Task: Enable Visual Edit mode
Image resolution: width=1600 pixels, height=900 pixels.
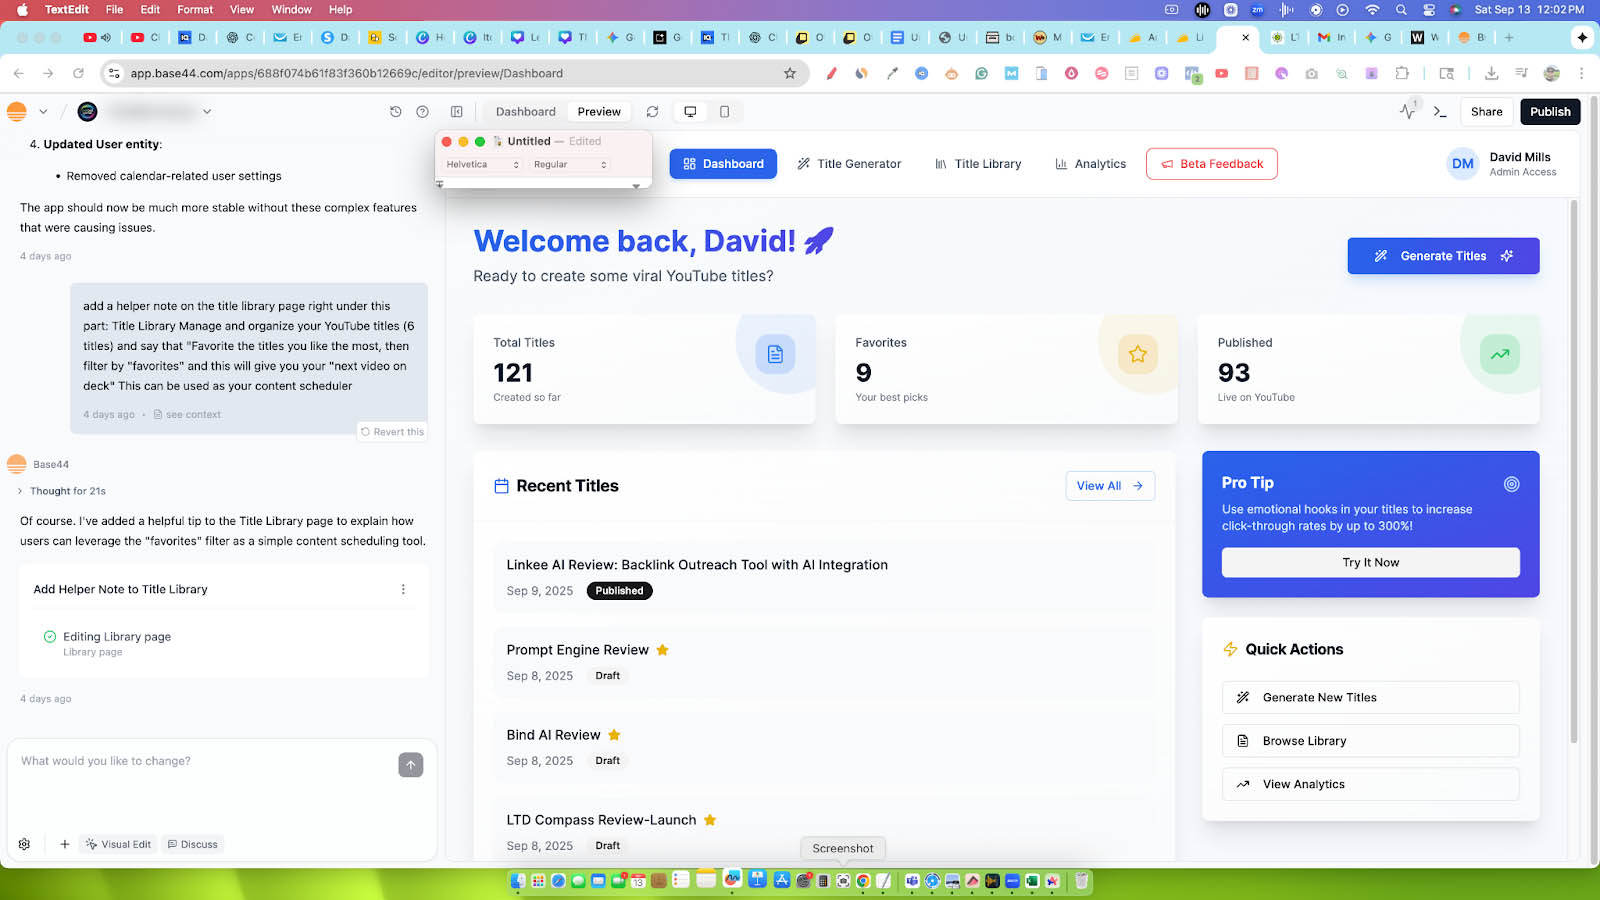Action: pos(118,844)
